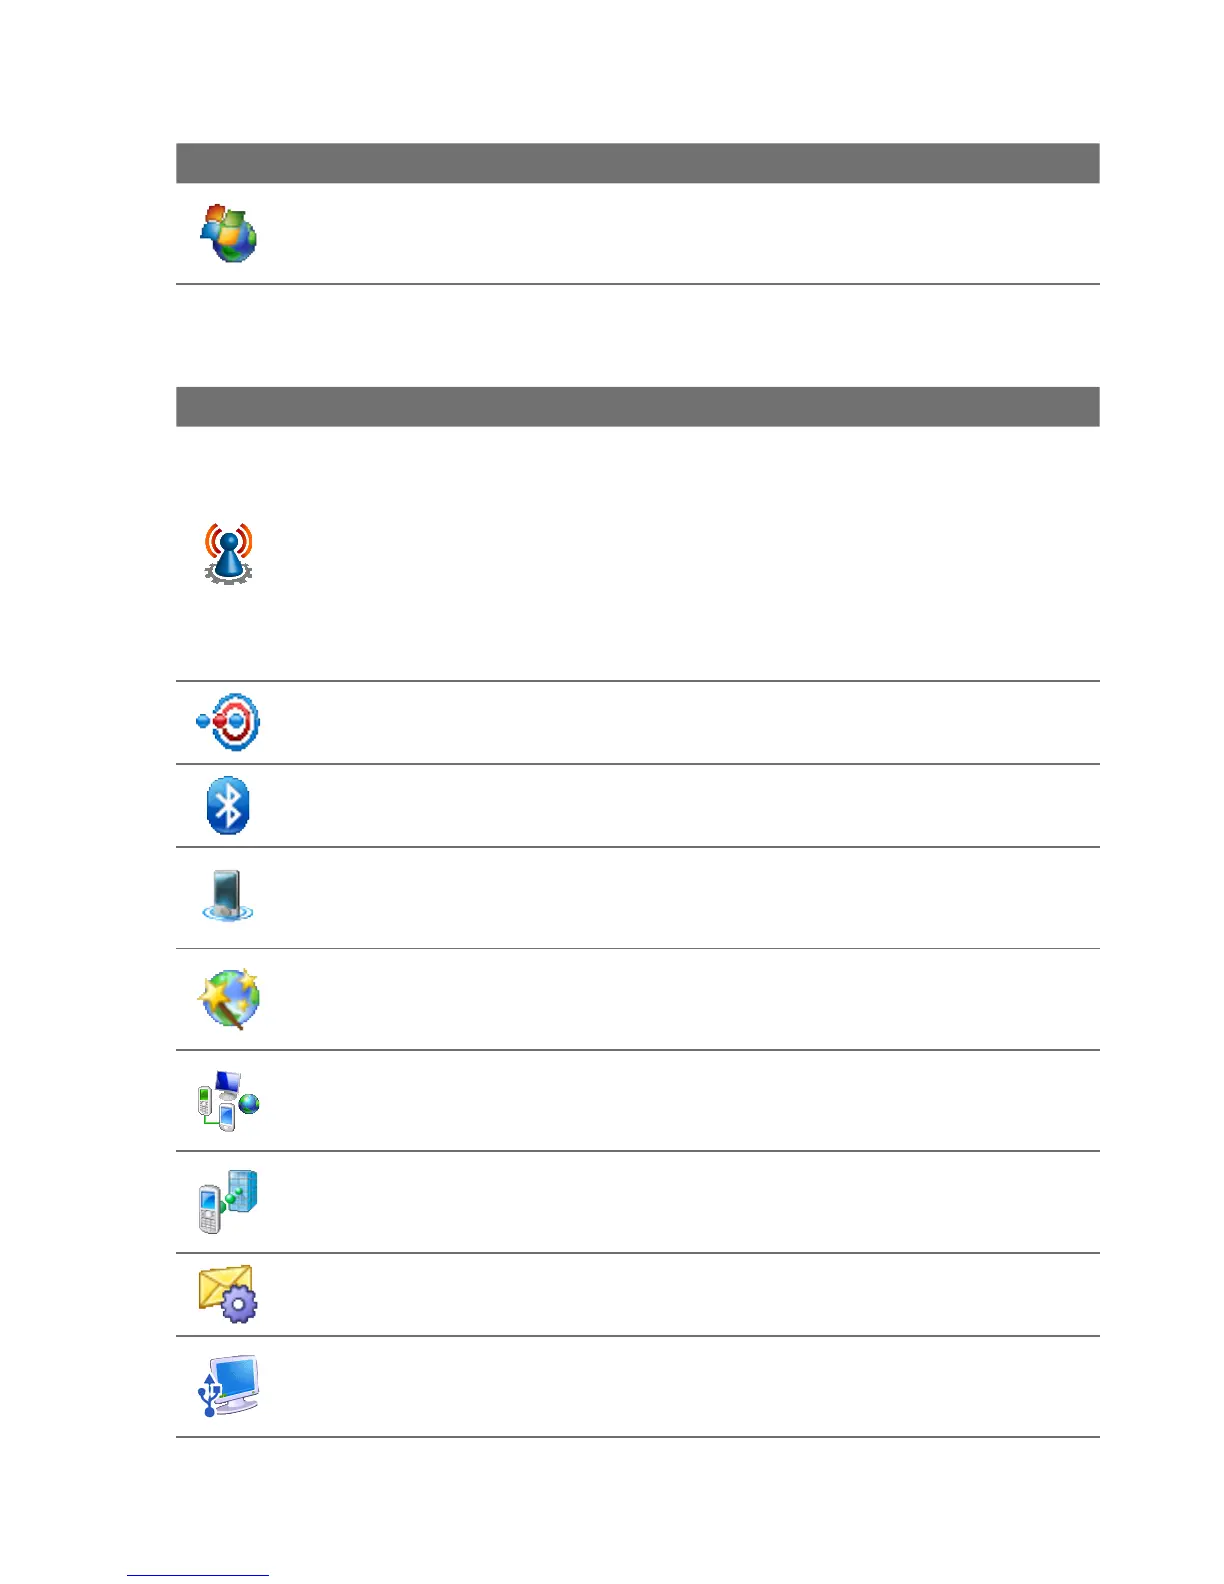
Task: Click the blank row area beside globe-and-wand icon
Action: (x=680, y=999)
